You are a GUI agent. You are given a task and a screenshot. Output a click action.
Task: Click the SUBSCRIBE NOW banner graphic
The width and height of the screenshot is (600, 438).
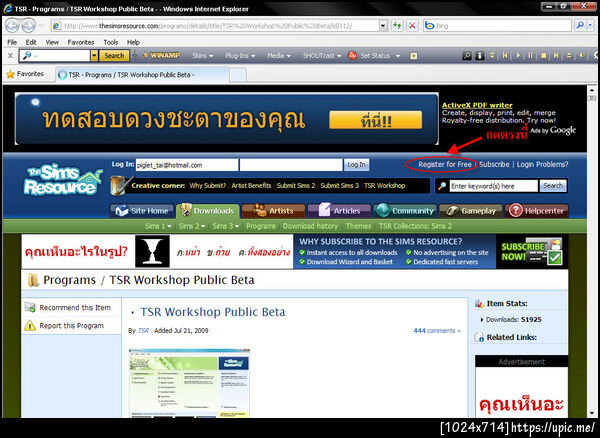tap(532, 251)
